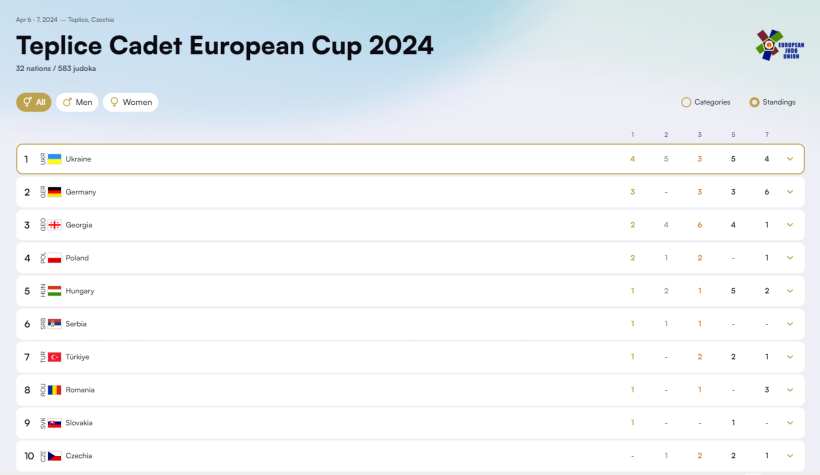Filter results by Men
This screenshot has height=475, width=820.
tap(77, 102)
